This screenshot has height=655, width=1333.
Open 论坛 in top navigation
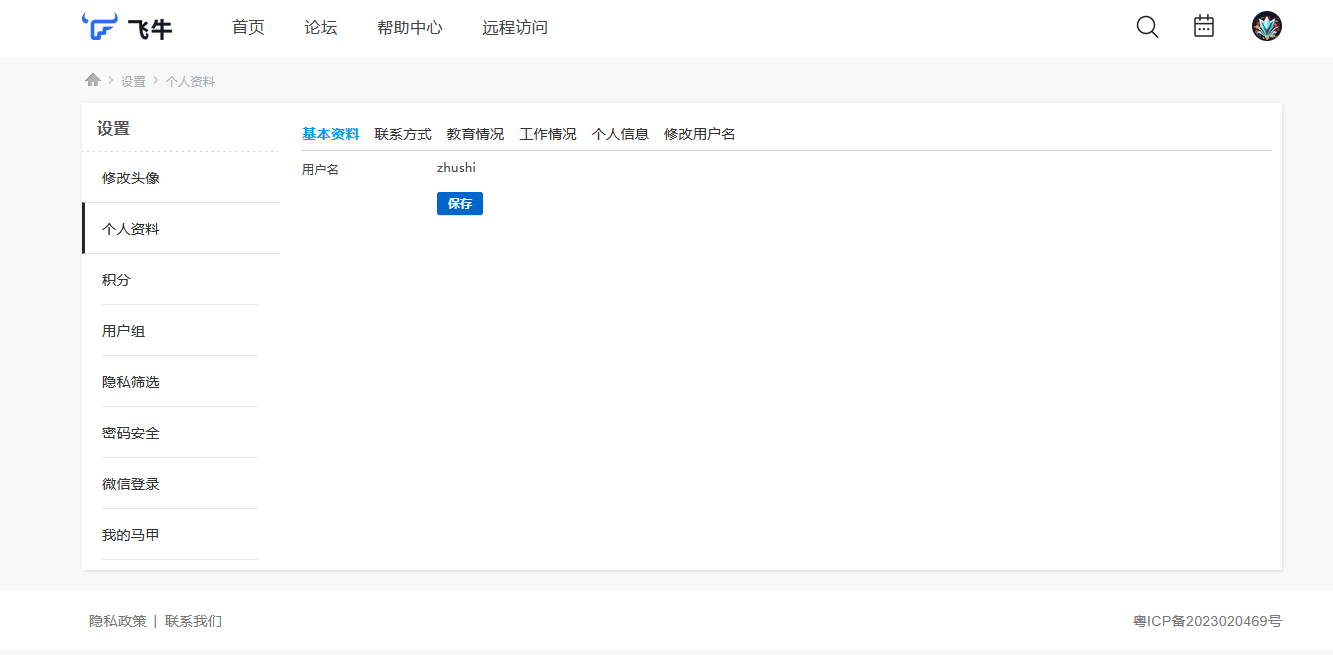(x=321, y=28)
